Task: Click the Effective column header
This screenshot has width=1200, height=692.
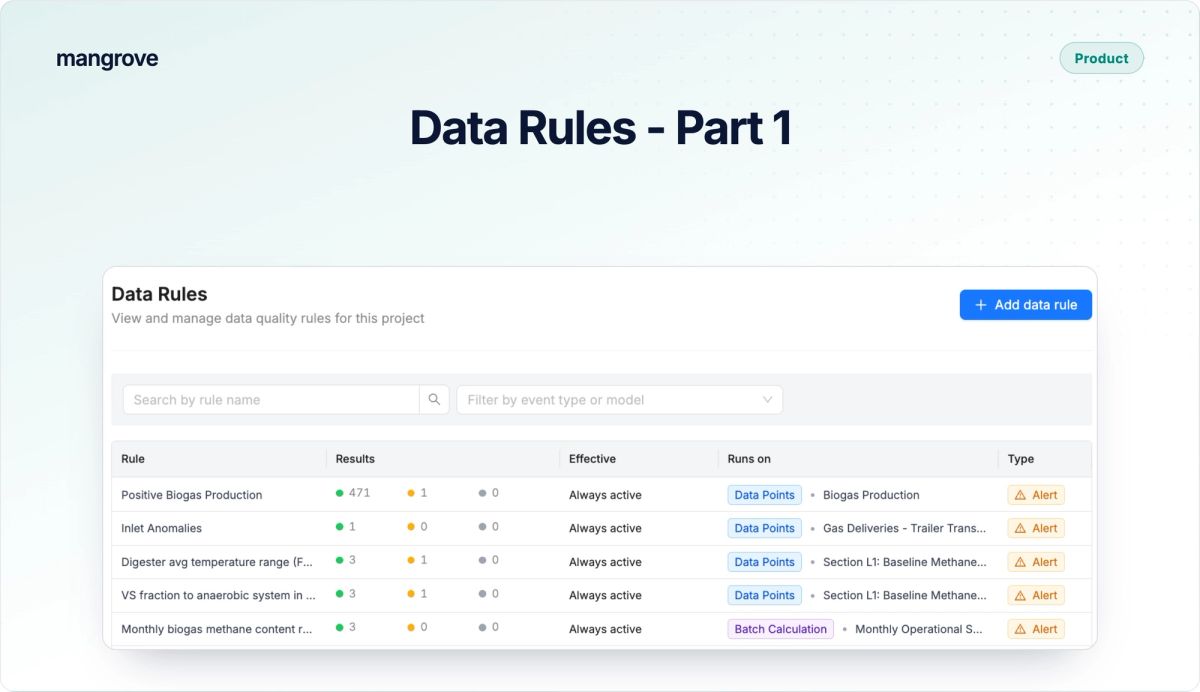Action: coord(592,459)
